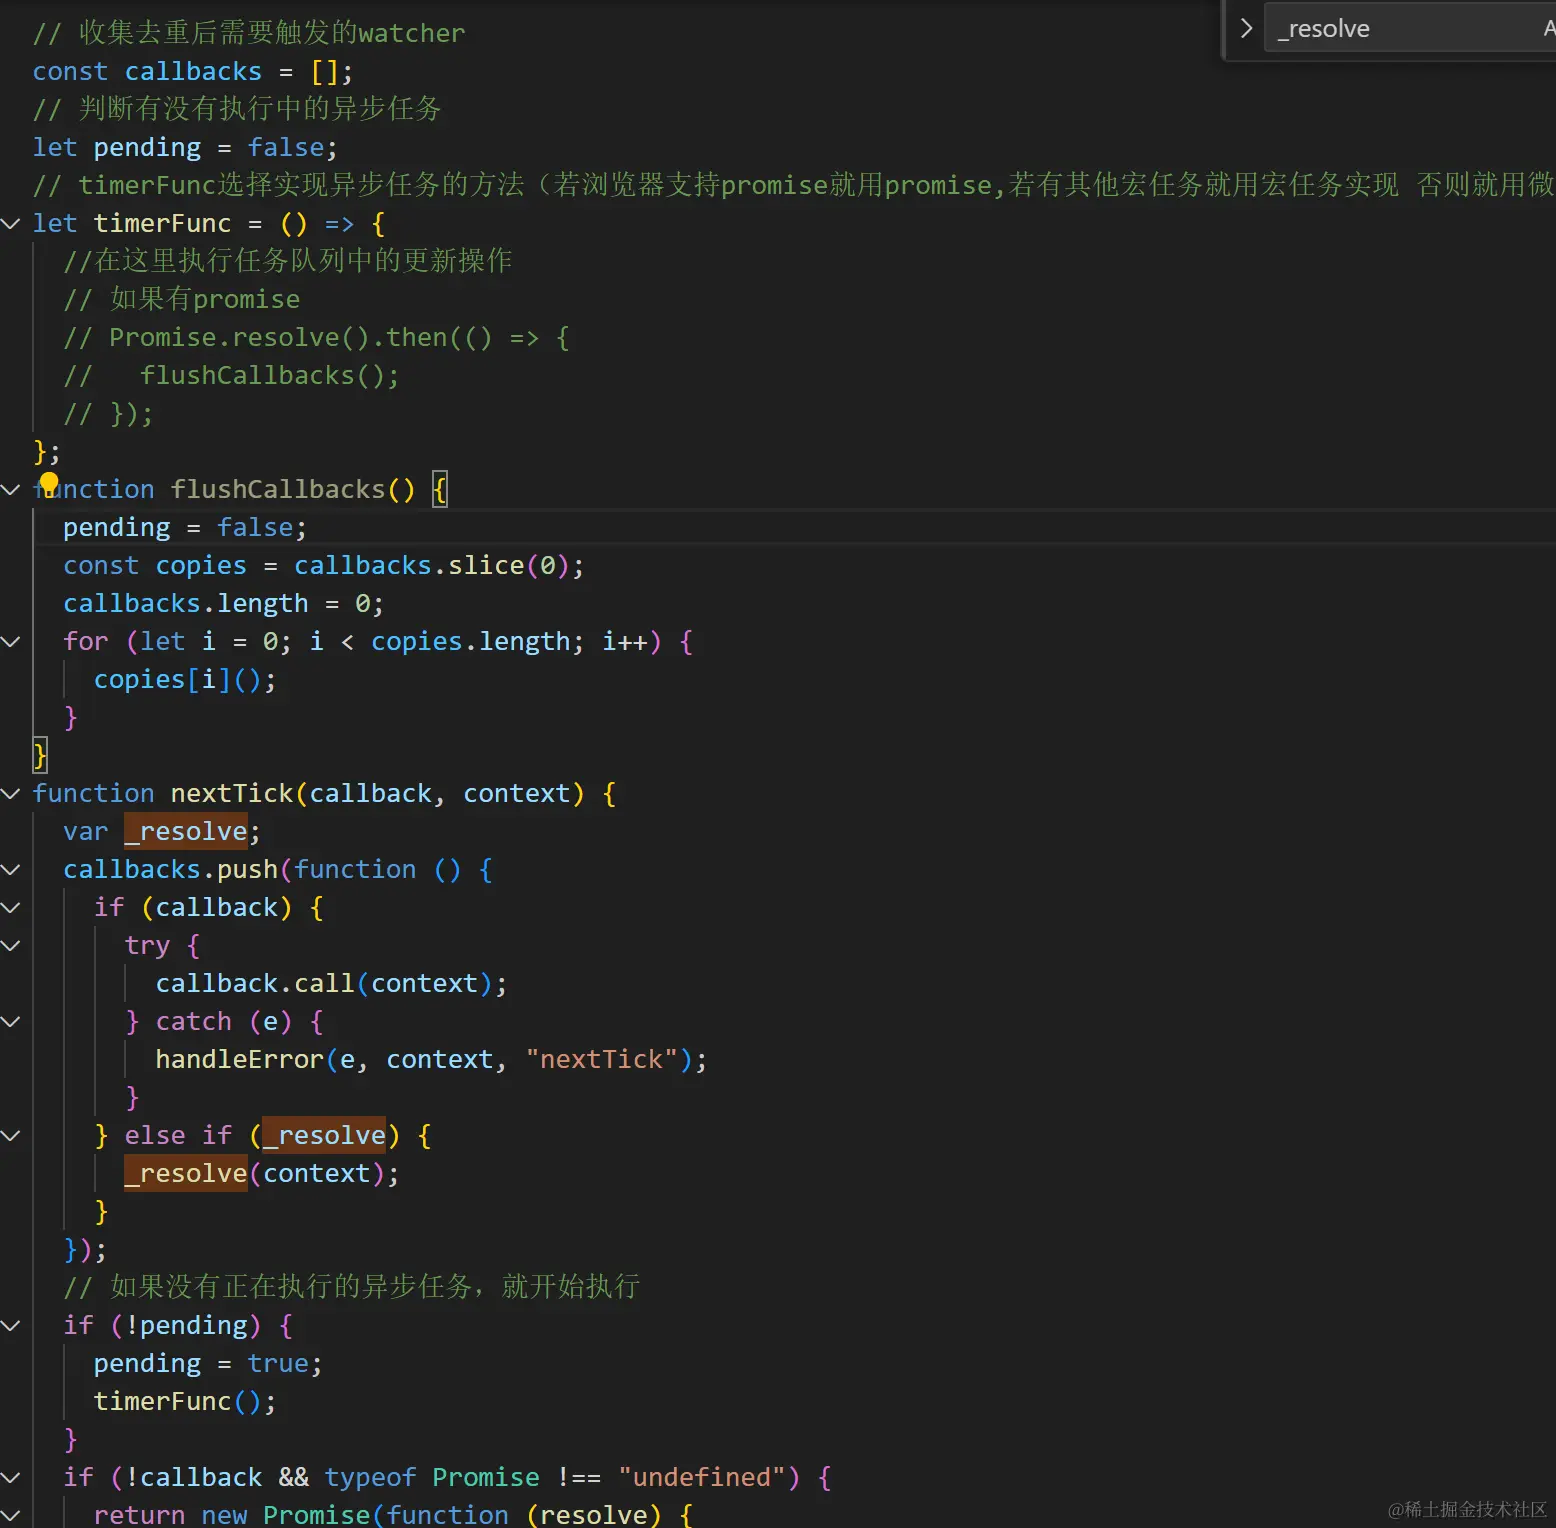Collapse the if (!pending) block fold
Image resolution: width=1556 pixels, height=1528 pixels.
pyautogui.click(x=11, y=1325)
